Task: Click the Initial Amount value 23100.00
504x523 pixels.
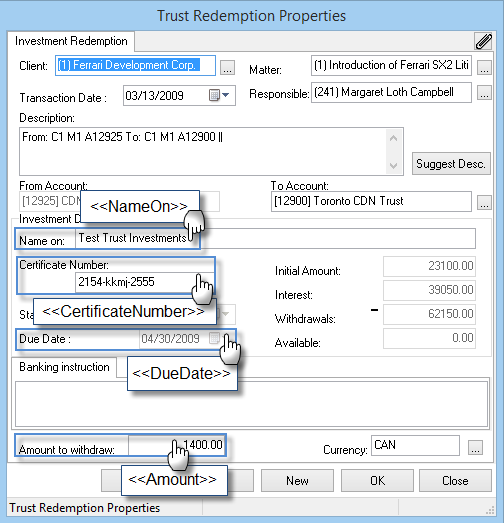Action: [x=429, y=267]
